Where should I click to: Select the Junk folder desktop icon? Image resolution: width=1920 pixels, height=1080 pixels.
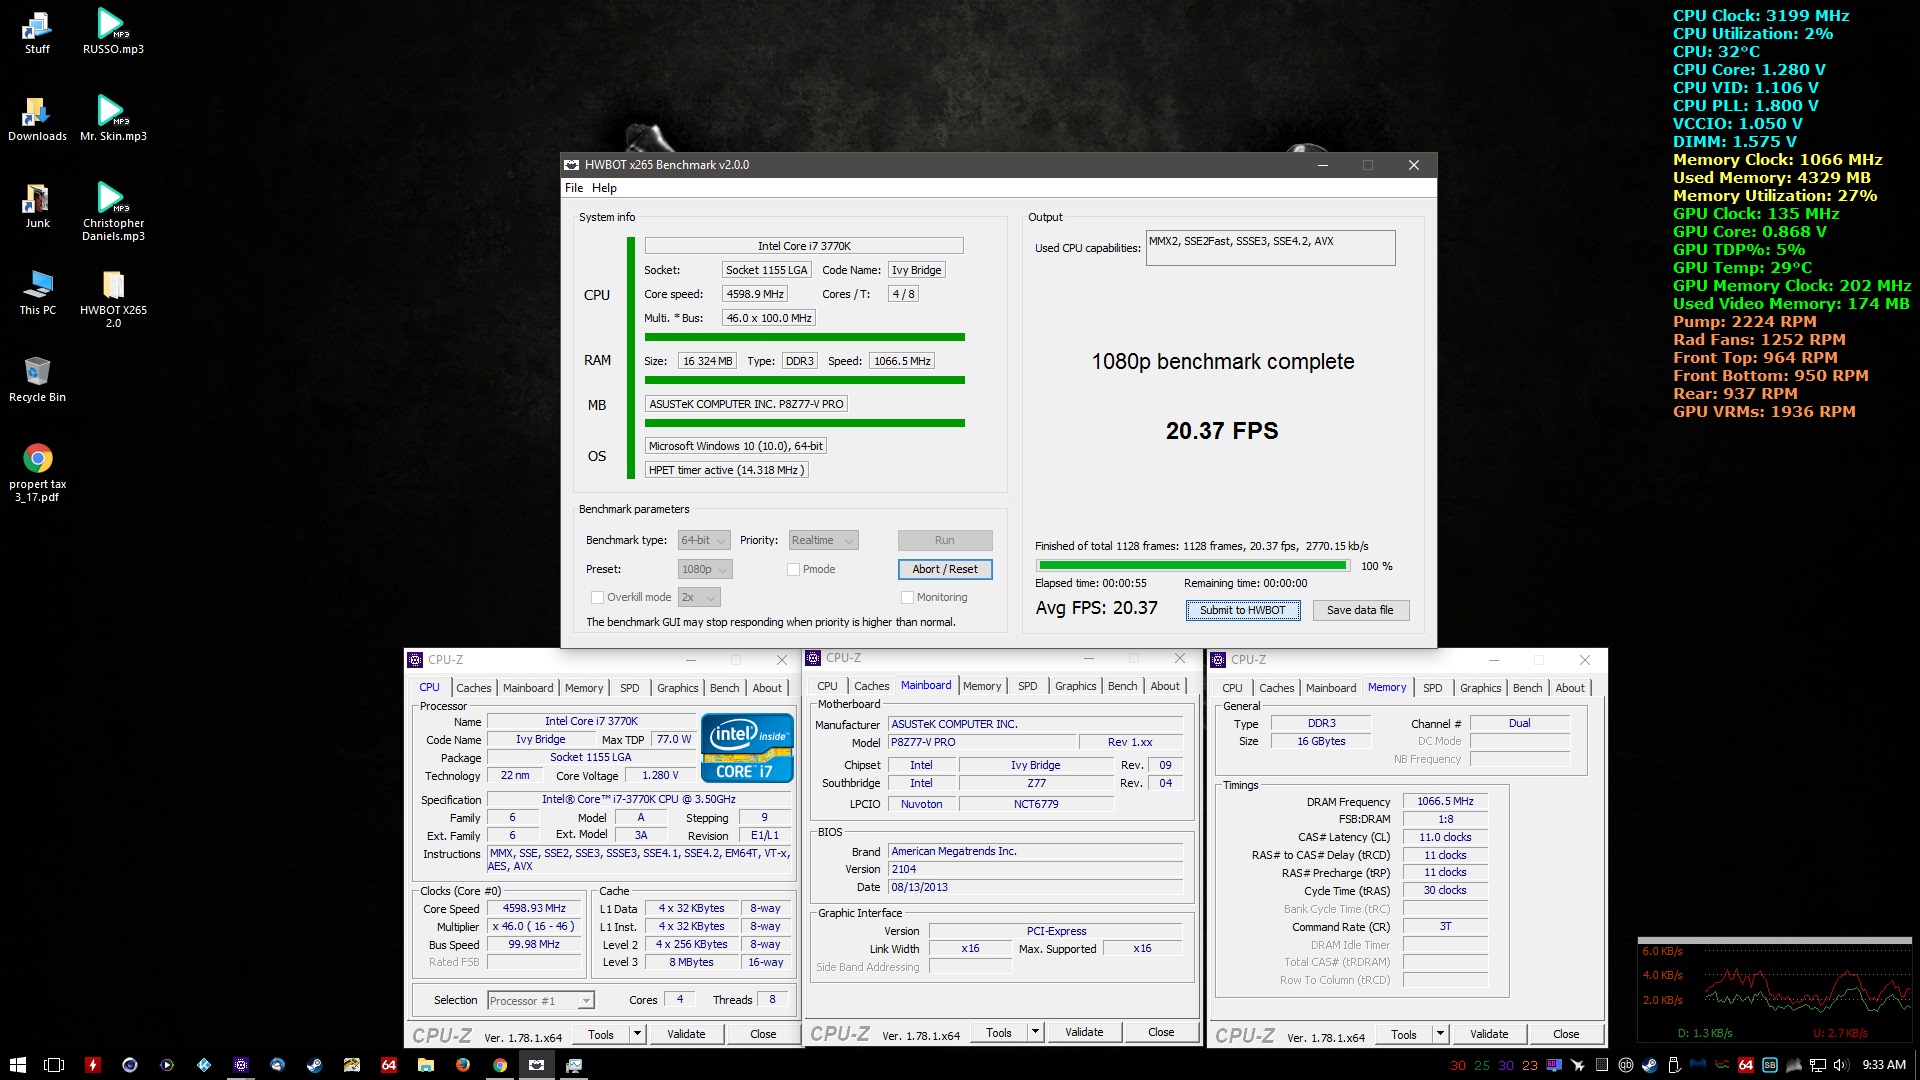pyautogui.click(x=37, y=206)
